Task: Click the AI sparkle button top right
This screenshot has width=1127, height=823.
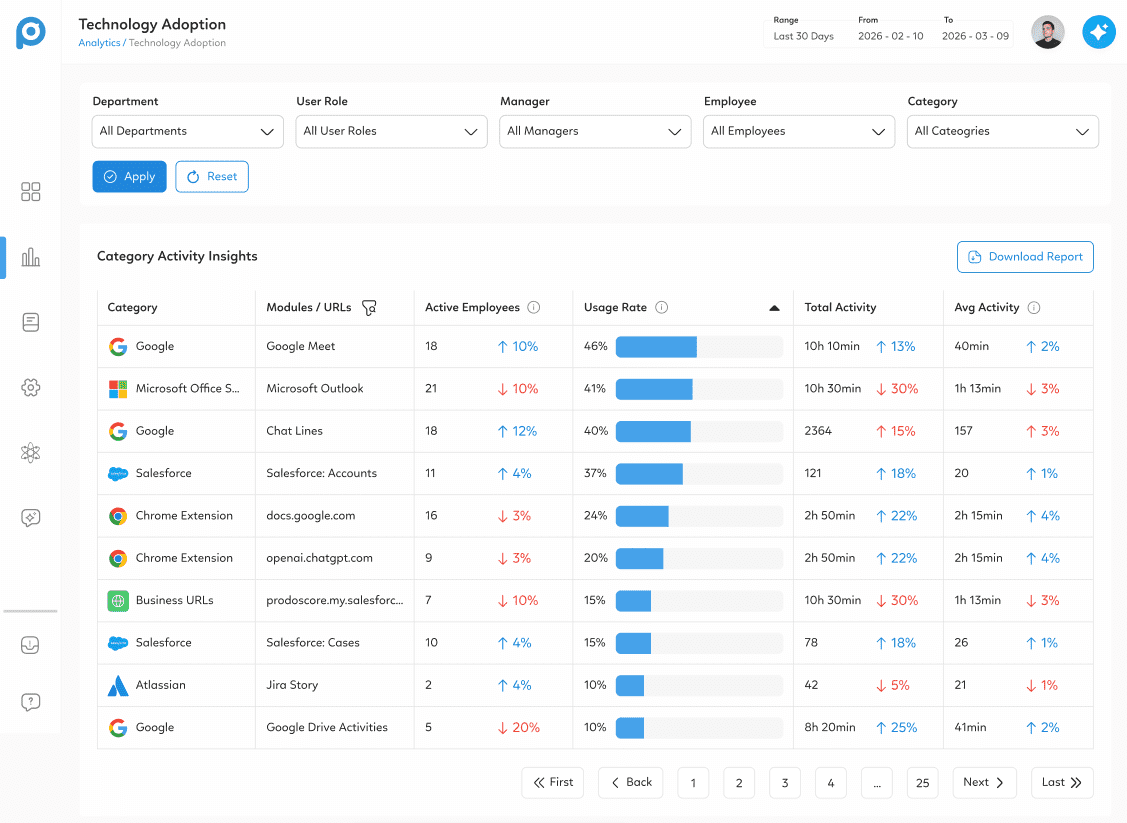Action: 1098,32
